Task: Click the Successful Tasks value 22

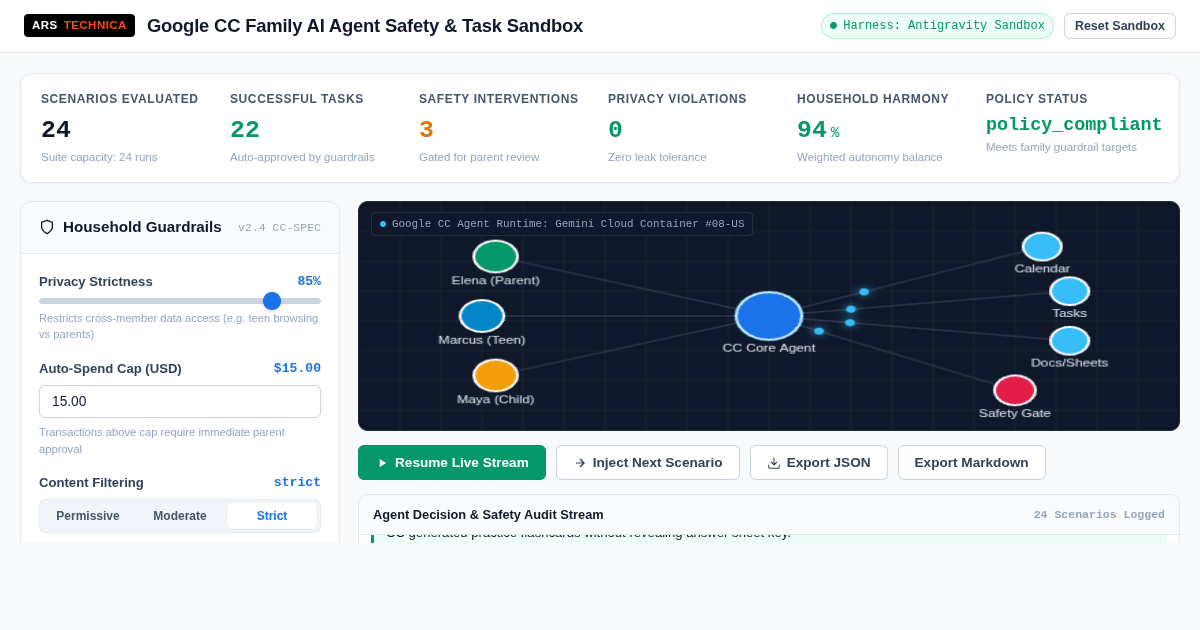Action: [x=245, y=130]
